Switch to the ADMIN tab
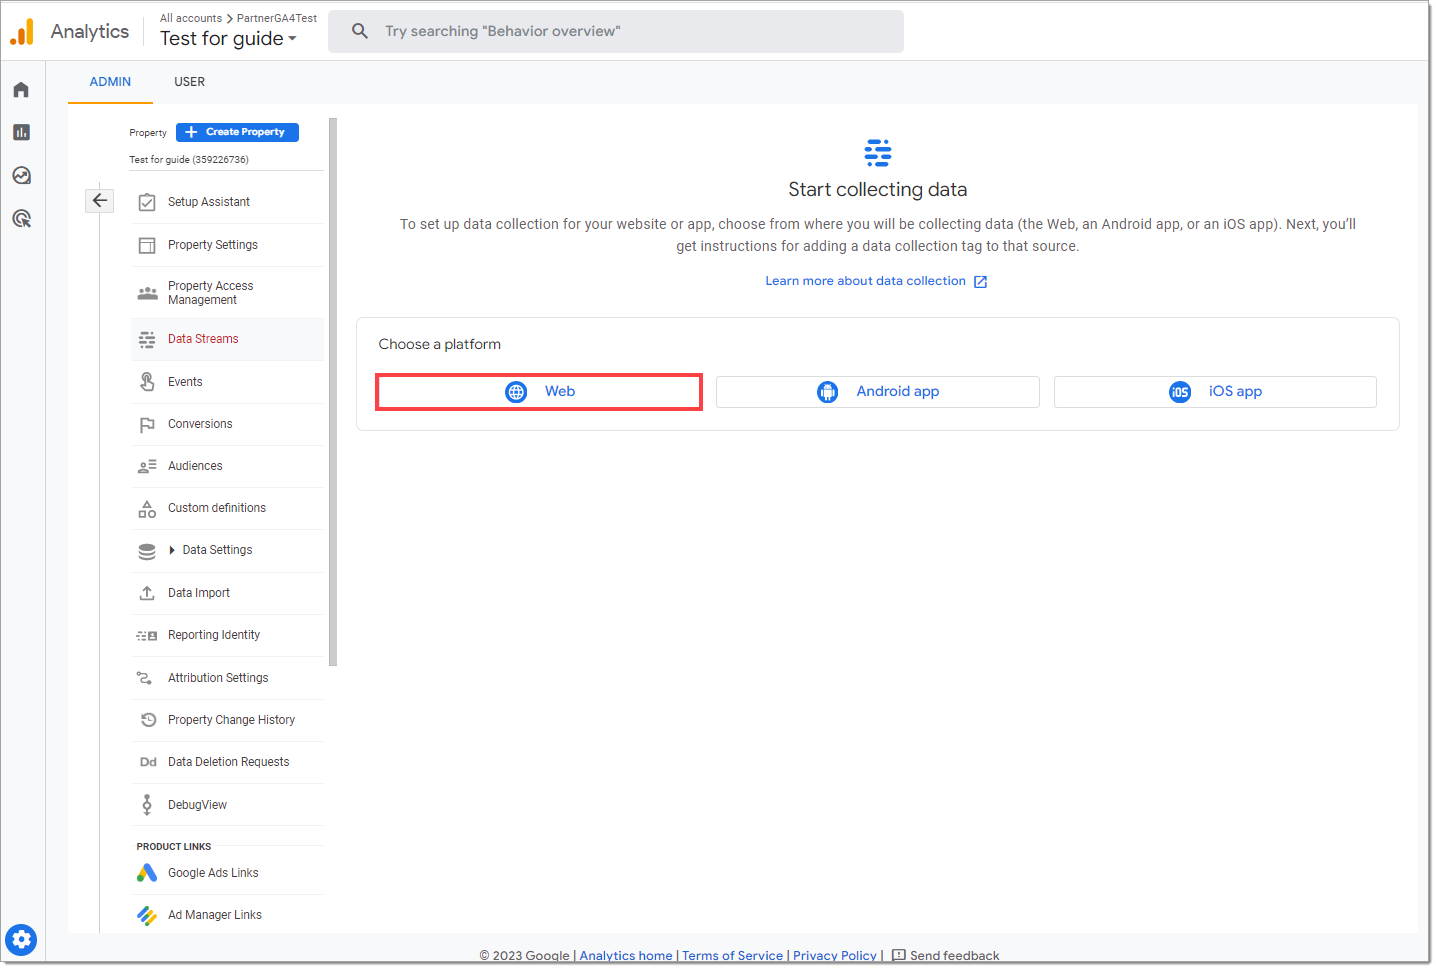This screenshot has height=969, width=1436. point(110,82)
